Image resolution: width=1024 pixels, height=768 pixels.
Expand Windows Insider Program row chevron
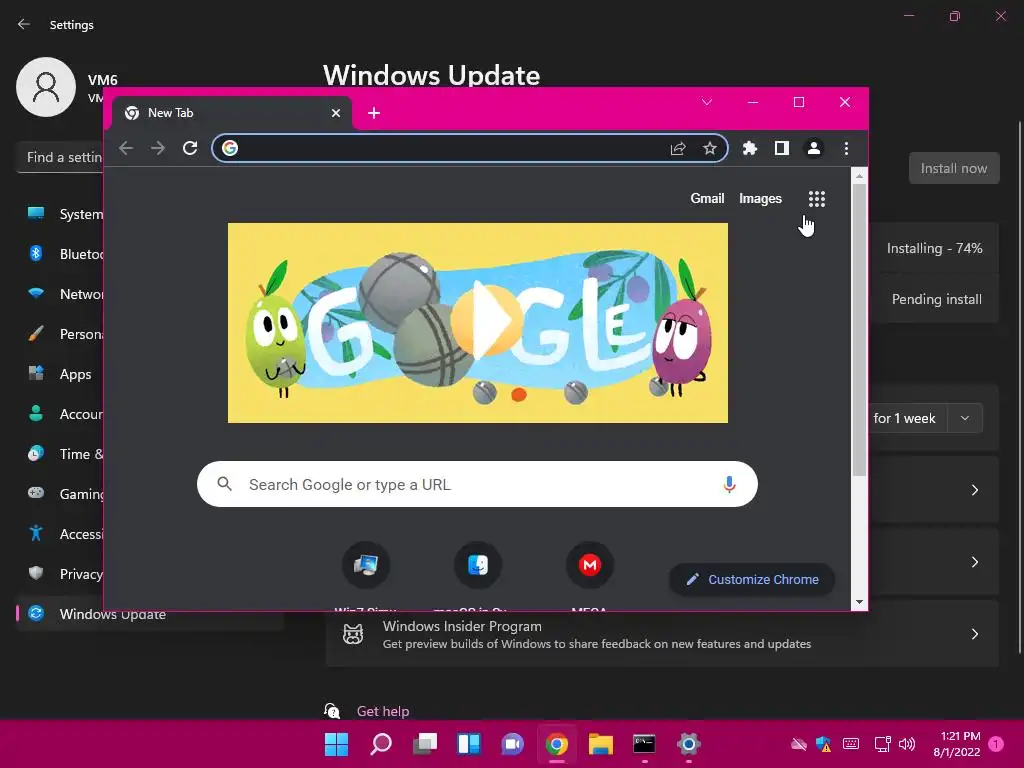pyautogui.click(x=974, y=634)
